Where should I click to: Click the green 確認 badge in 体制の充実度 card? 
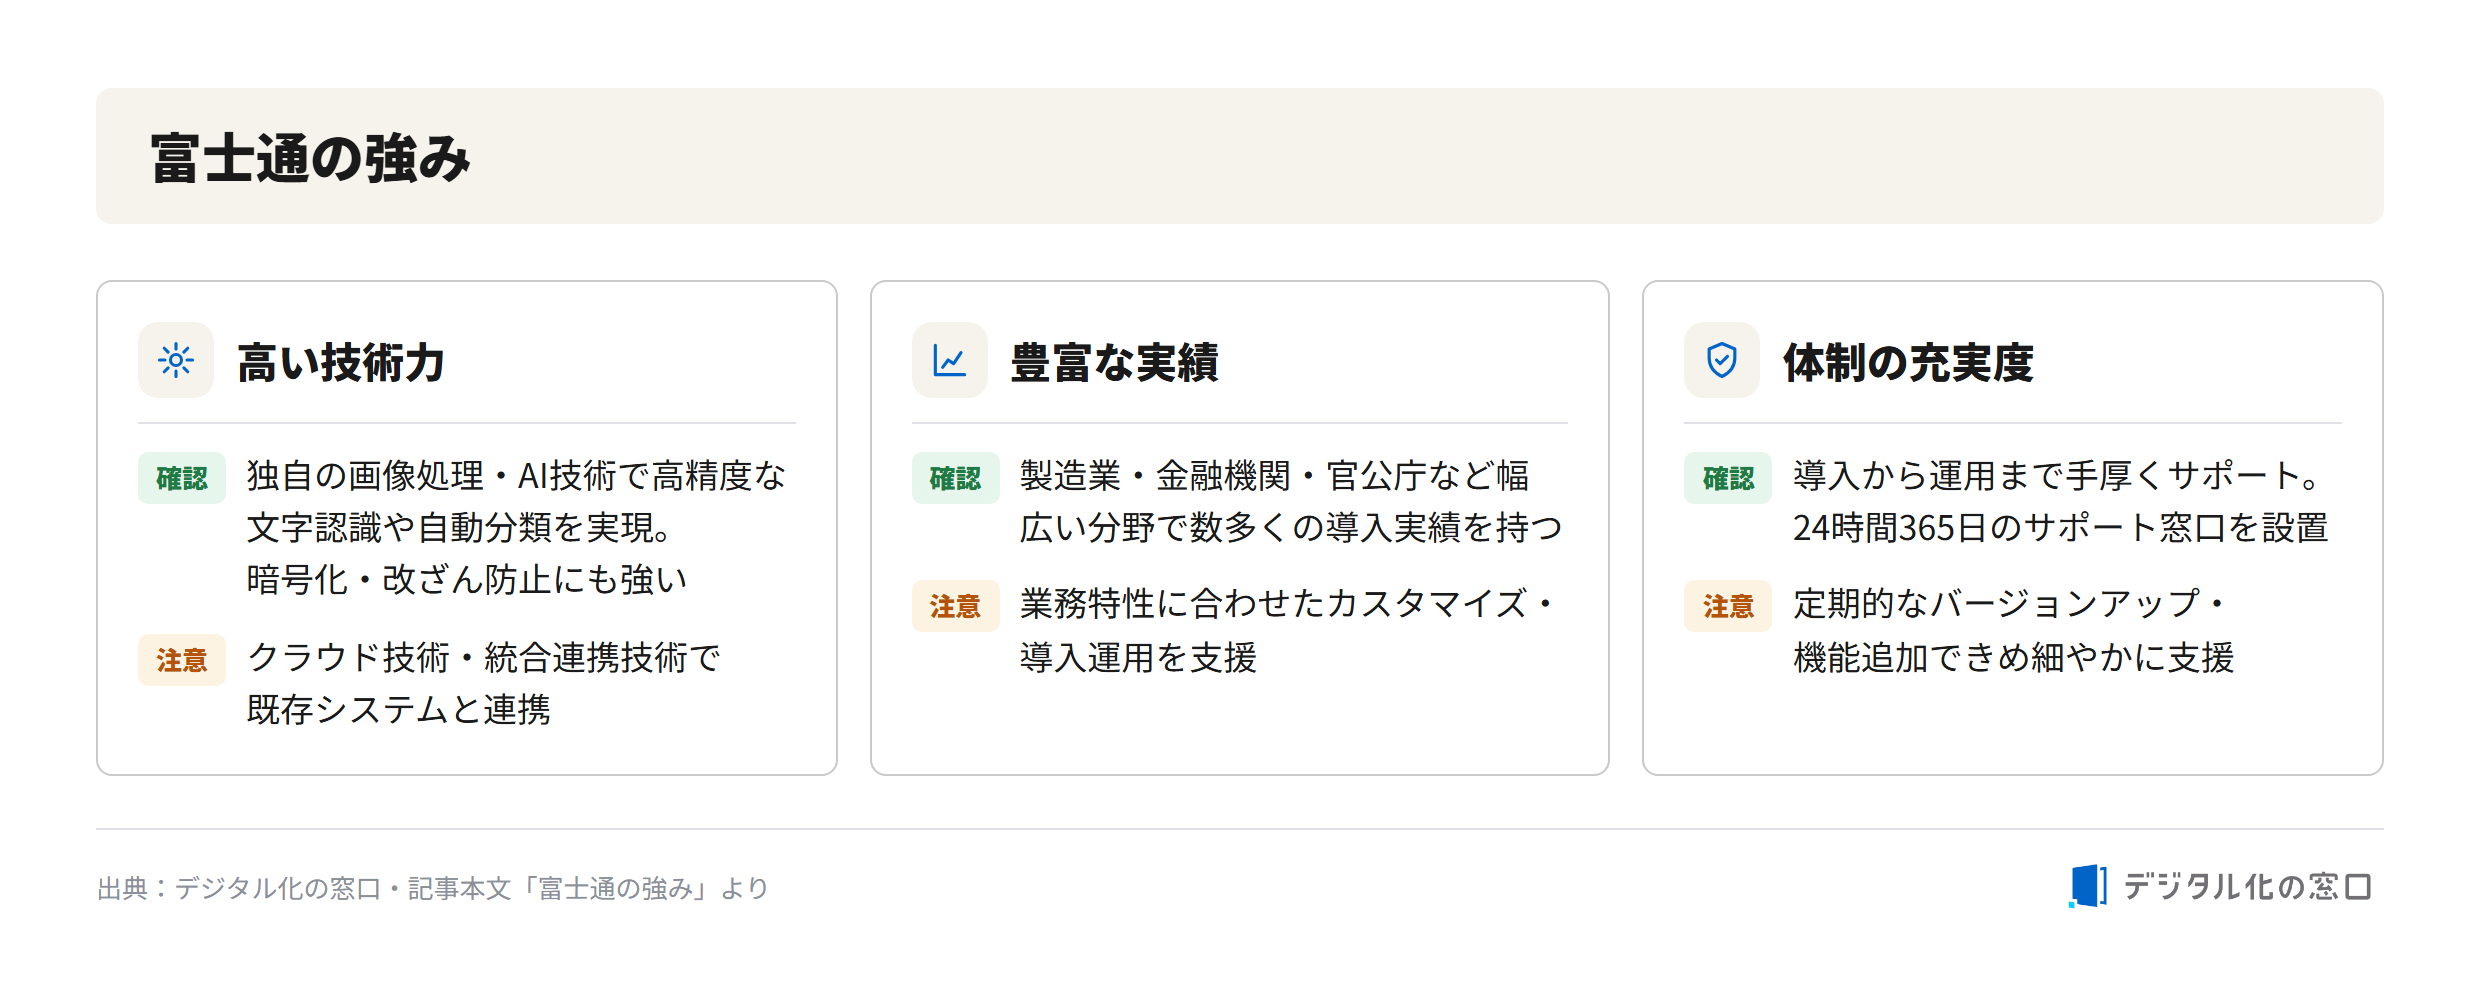coord(1728,478)
